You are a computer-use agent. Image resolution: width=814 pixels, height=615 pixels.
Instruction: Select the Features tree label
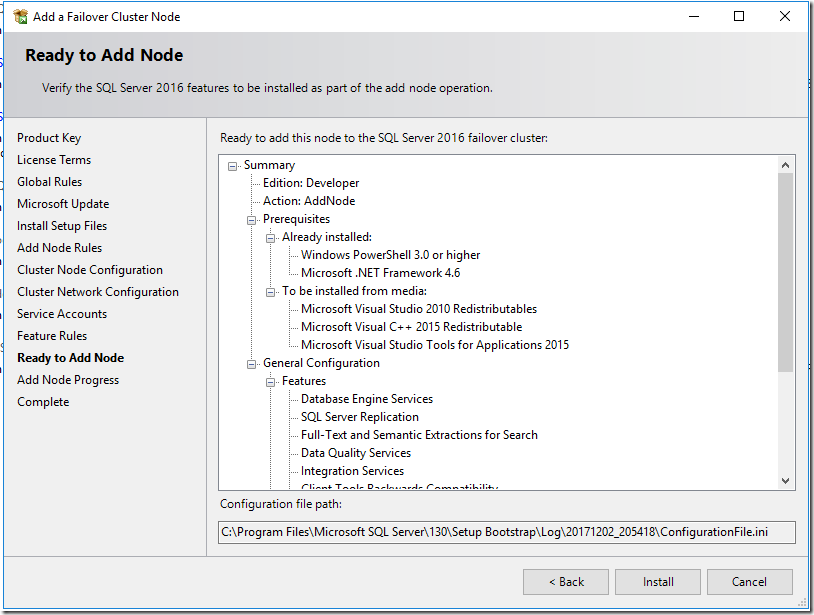[304, 381]
